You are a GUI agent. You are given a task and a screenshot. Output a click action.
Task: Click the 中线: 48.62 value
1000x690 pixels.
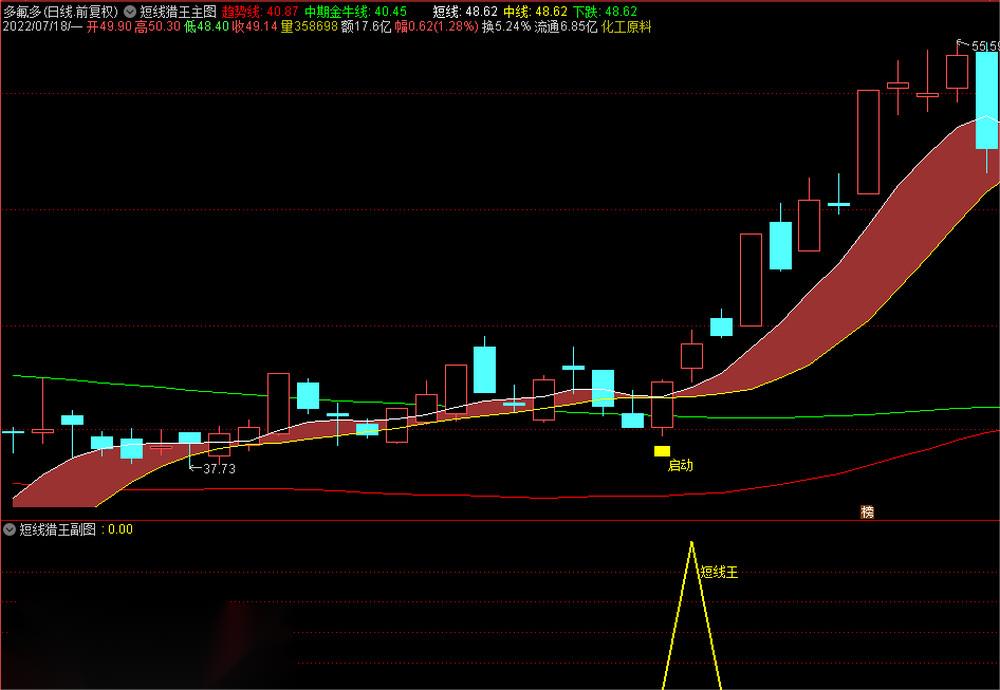536,11
